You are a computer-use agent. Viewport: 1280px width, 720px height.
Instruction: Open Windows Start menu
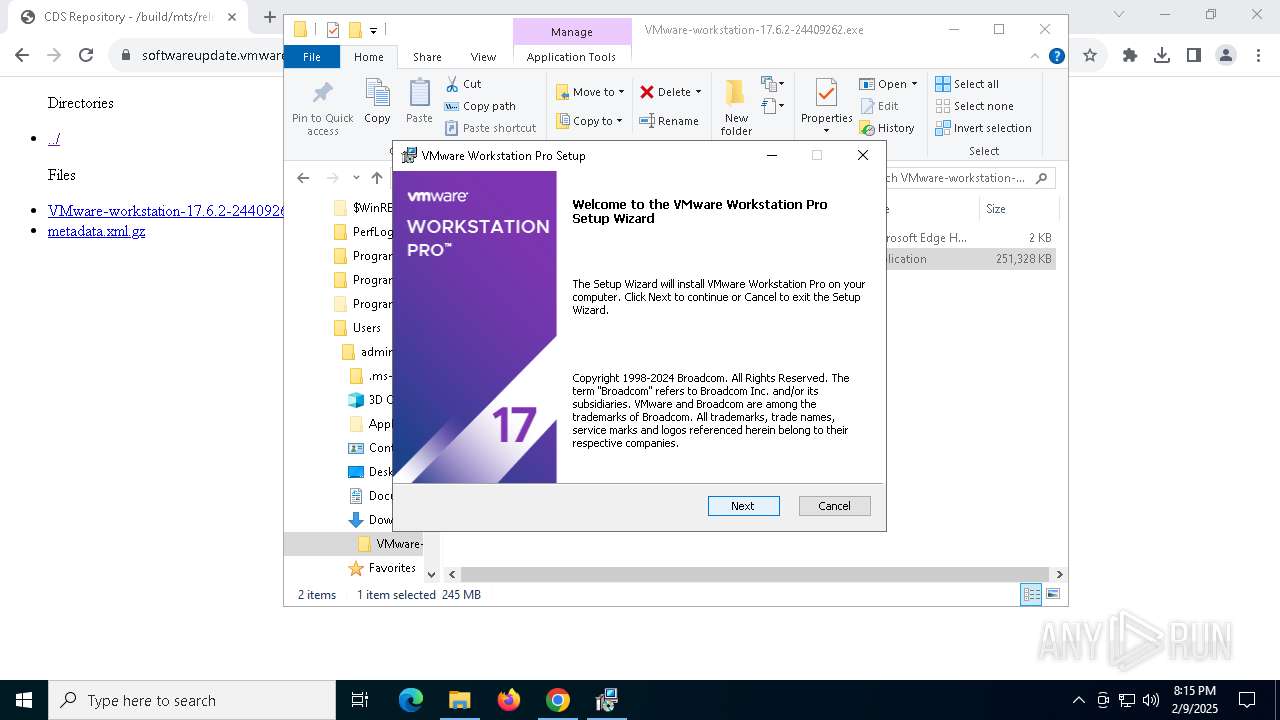click(x=24, y=700)
